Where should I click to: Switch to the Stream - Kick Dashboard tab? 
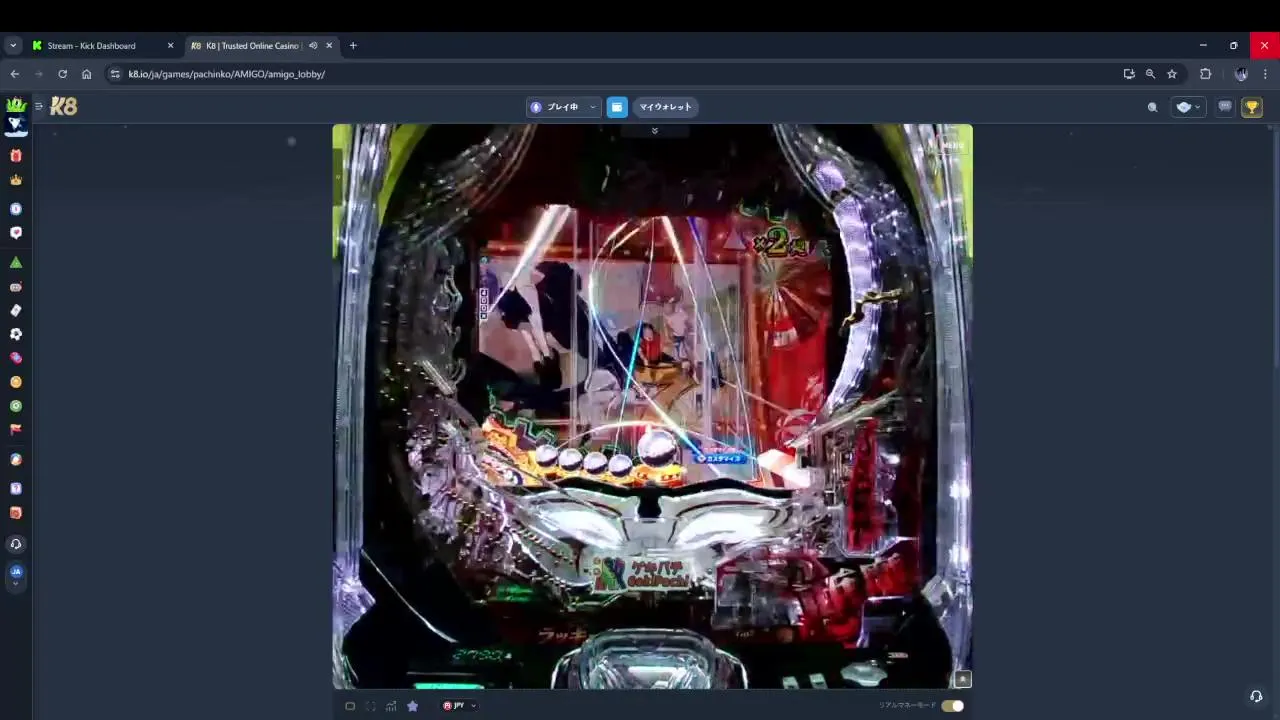click(x=91, y=46)
